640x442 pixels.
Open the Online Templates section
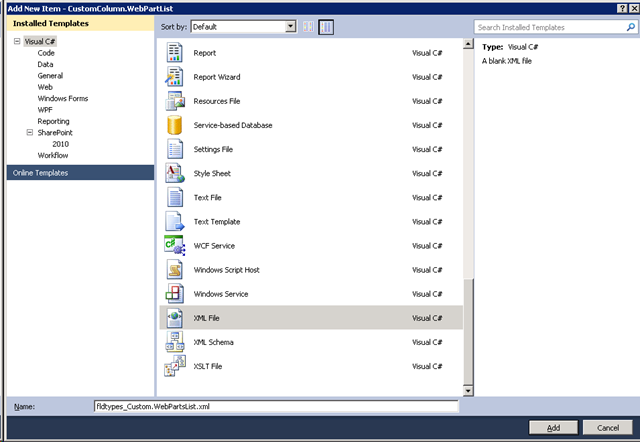(80, 173)
